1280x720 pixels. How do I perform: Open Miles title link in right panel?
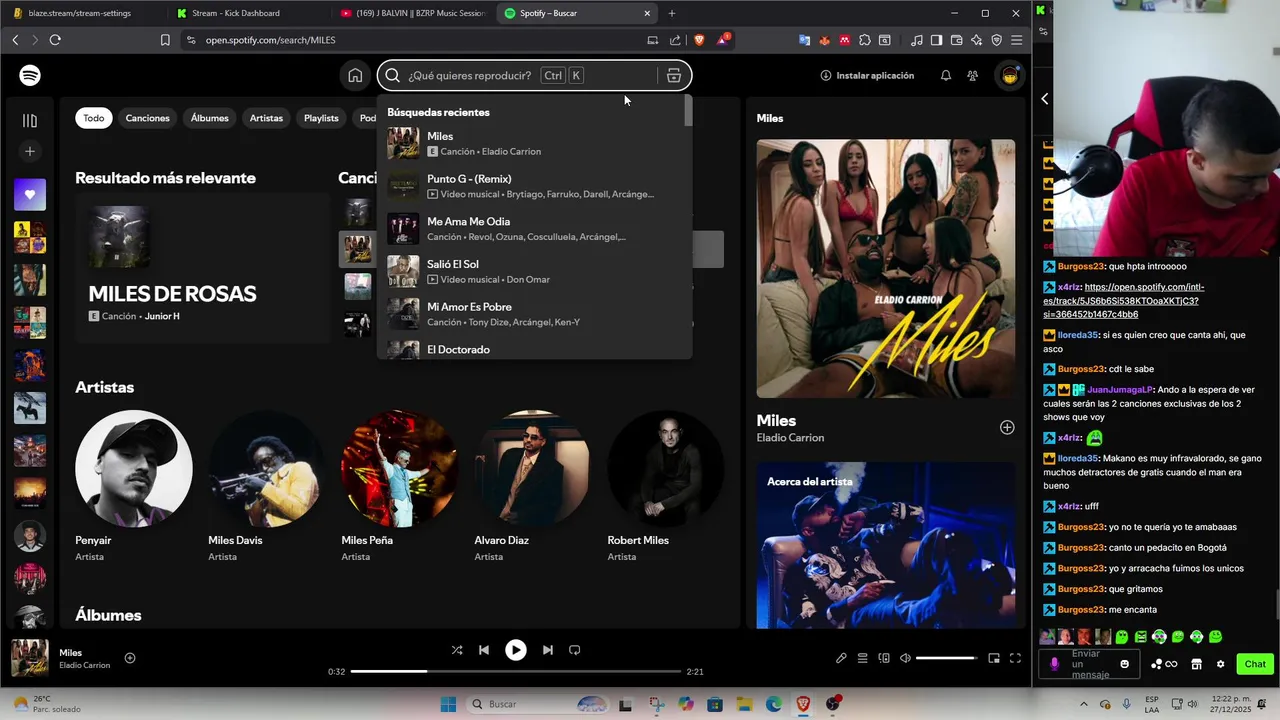pyautogui.click(x=776, y=421)
